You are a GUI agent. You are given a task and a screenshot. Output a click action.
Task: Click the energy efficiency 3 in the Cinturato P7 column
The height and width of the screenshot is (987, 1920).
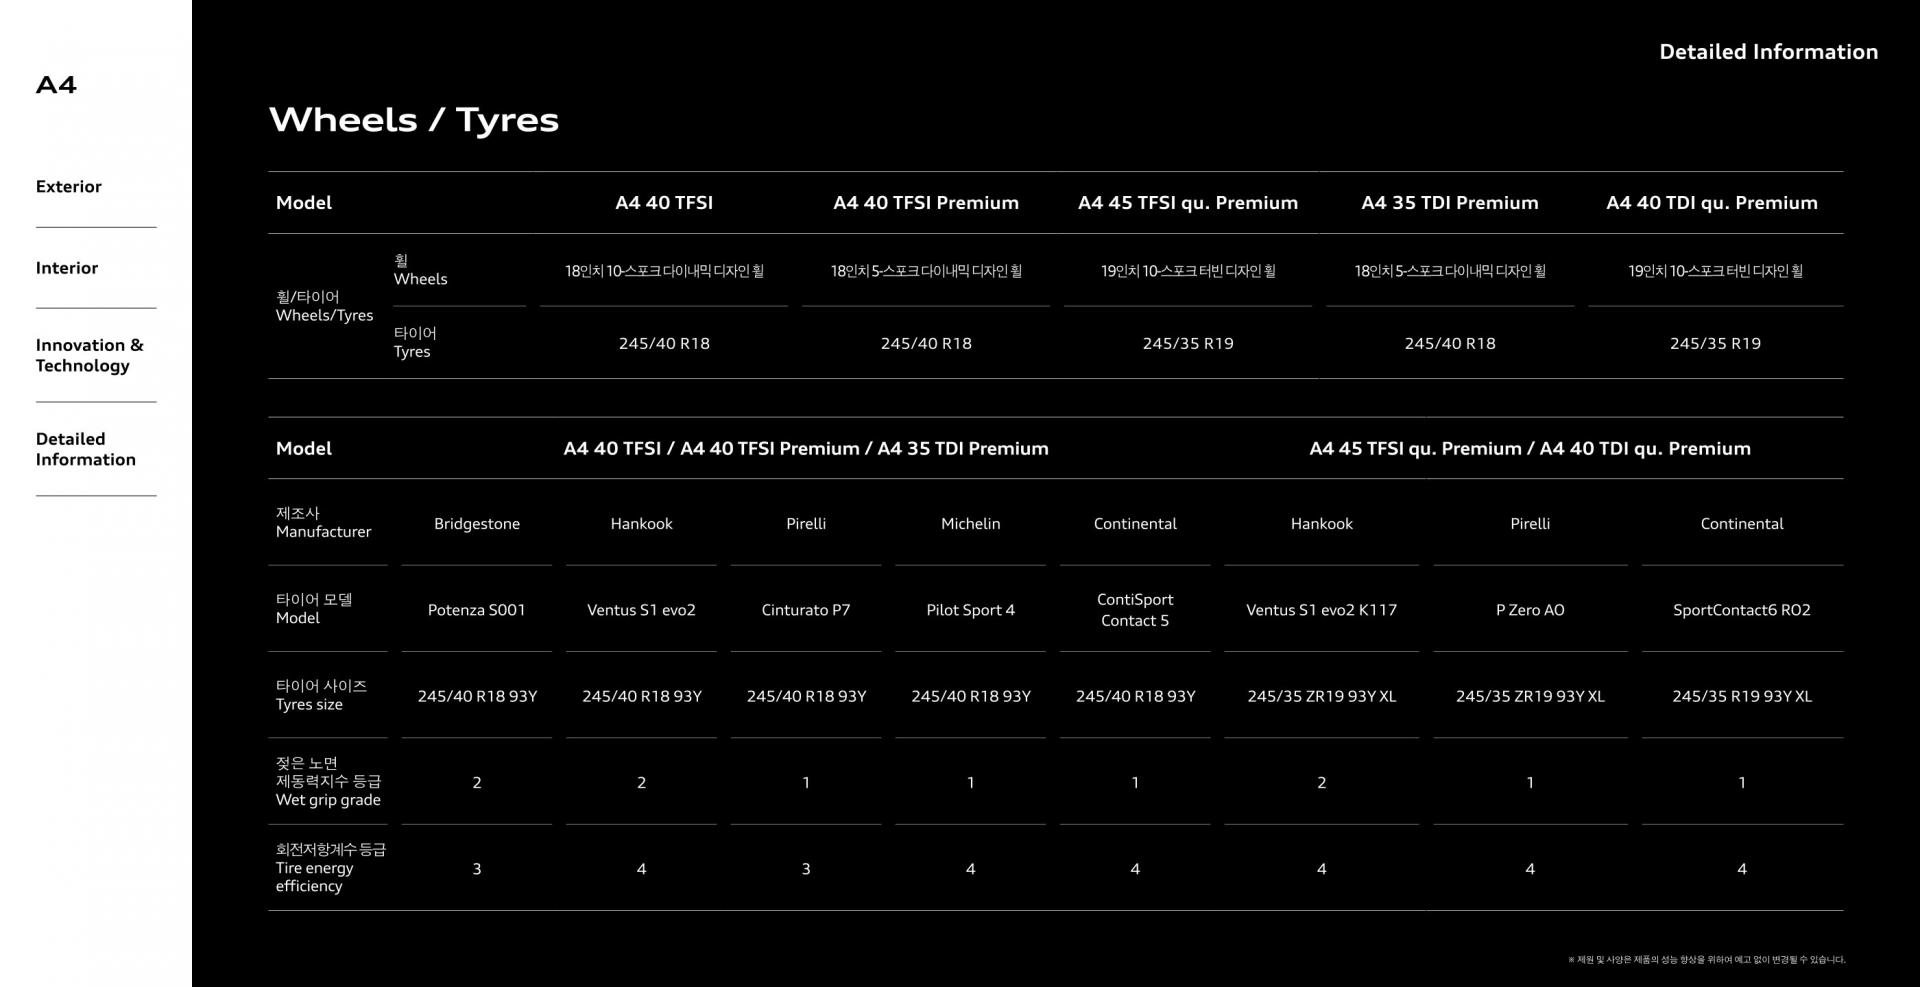[x=806, y=869]
